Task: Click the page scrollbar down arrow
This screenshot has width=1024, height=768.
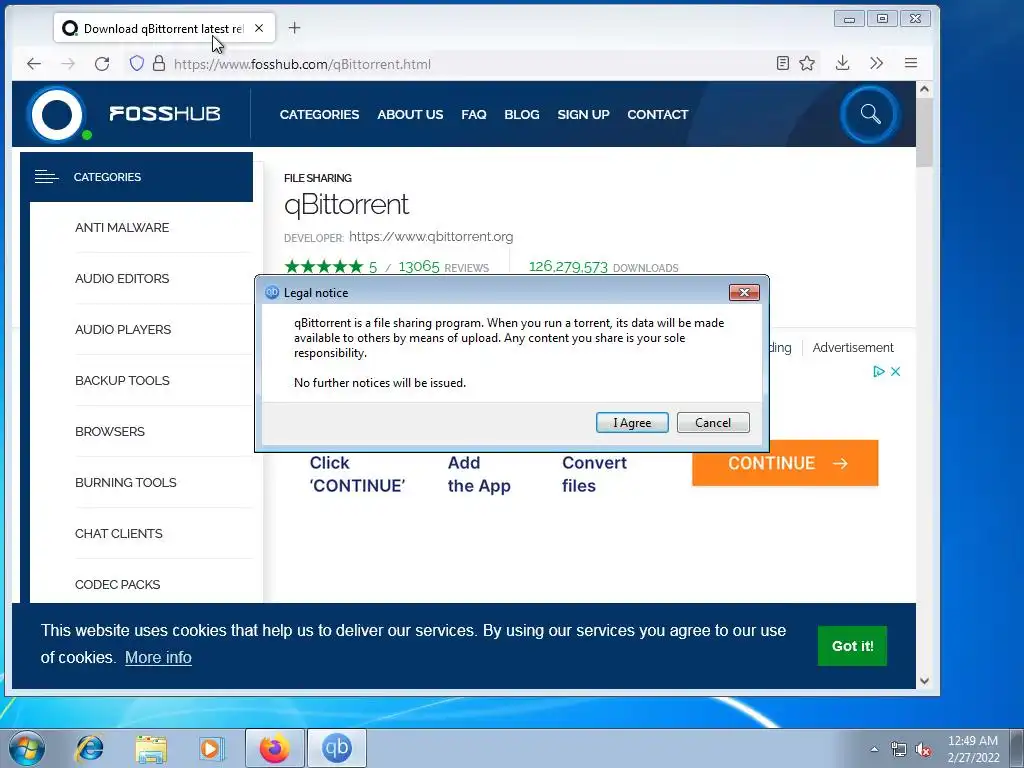Action: [x=924, y=680]
